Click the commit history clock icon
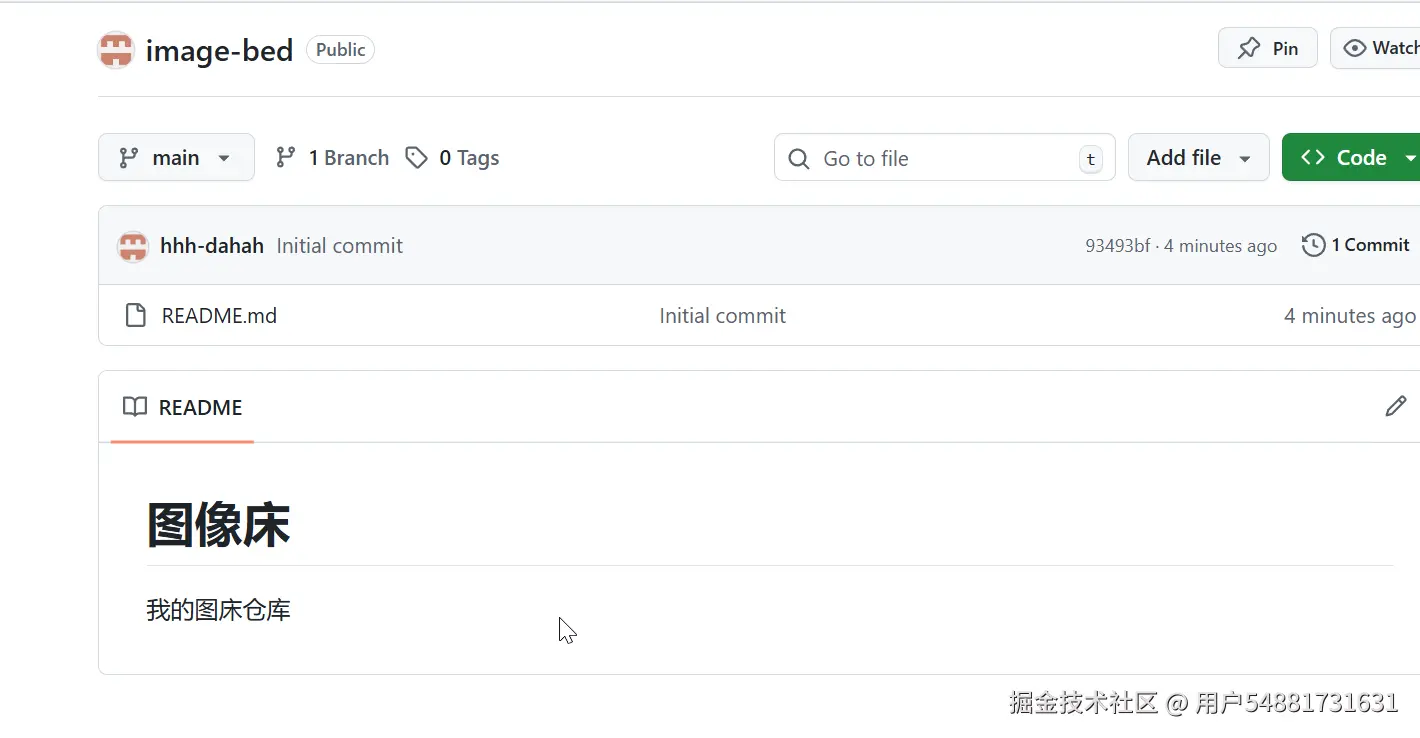 click(1313, 245)
